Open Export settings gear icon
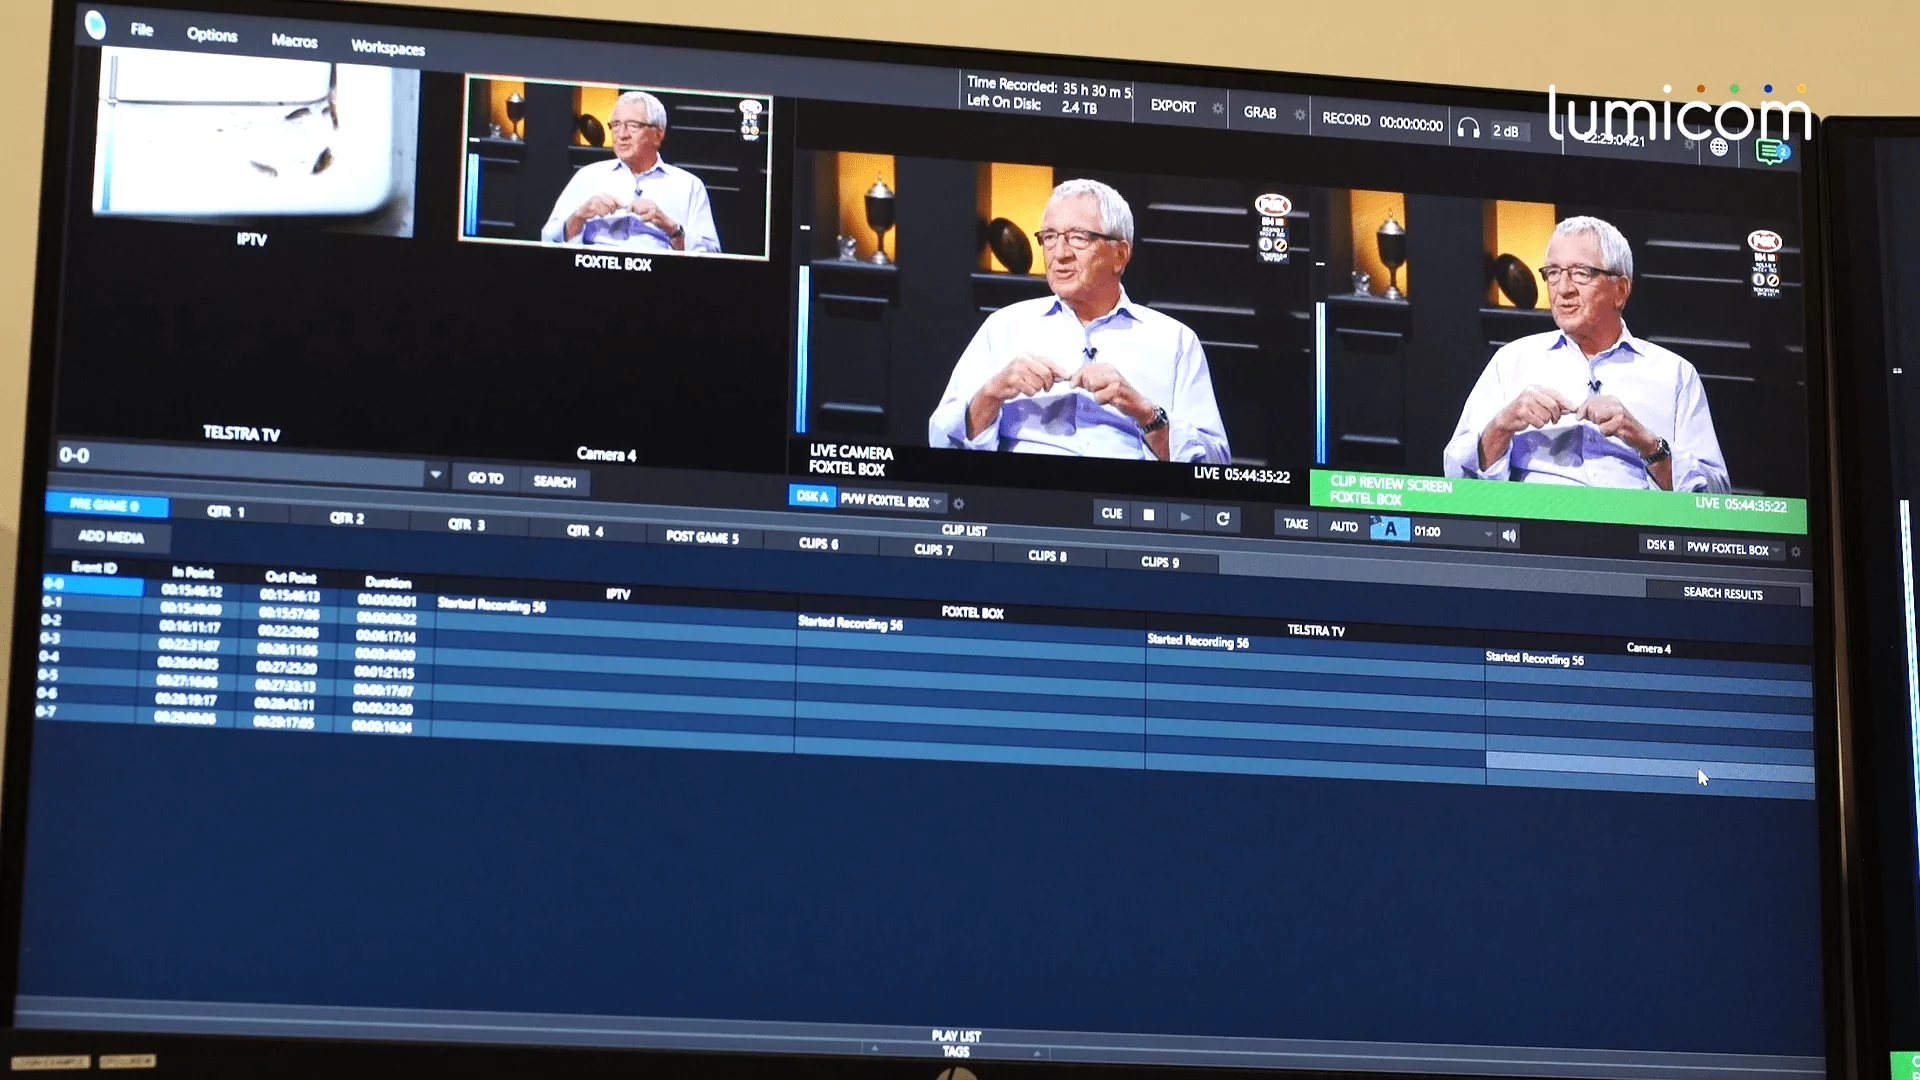The image size is (1920, 1080). 1217,108
